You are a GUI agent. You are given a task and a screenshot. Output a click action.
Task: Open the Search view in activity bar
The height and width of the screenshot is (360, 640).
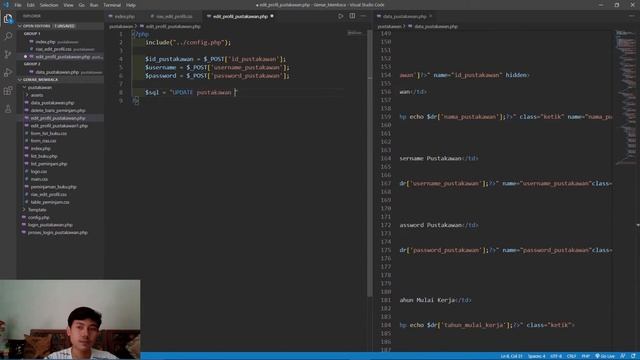click(8, 36)
